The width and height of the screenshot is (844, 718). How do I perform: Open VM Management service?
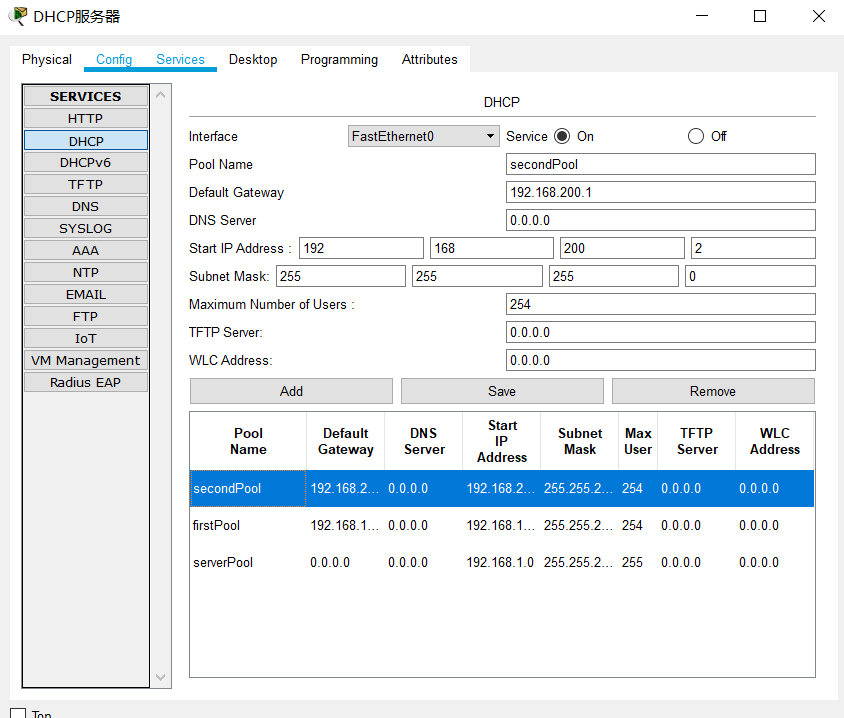86,361
